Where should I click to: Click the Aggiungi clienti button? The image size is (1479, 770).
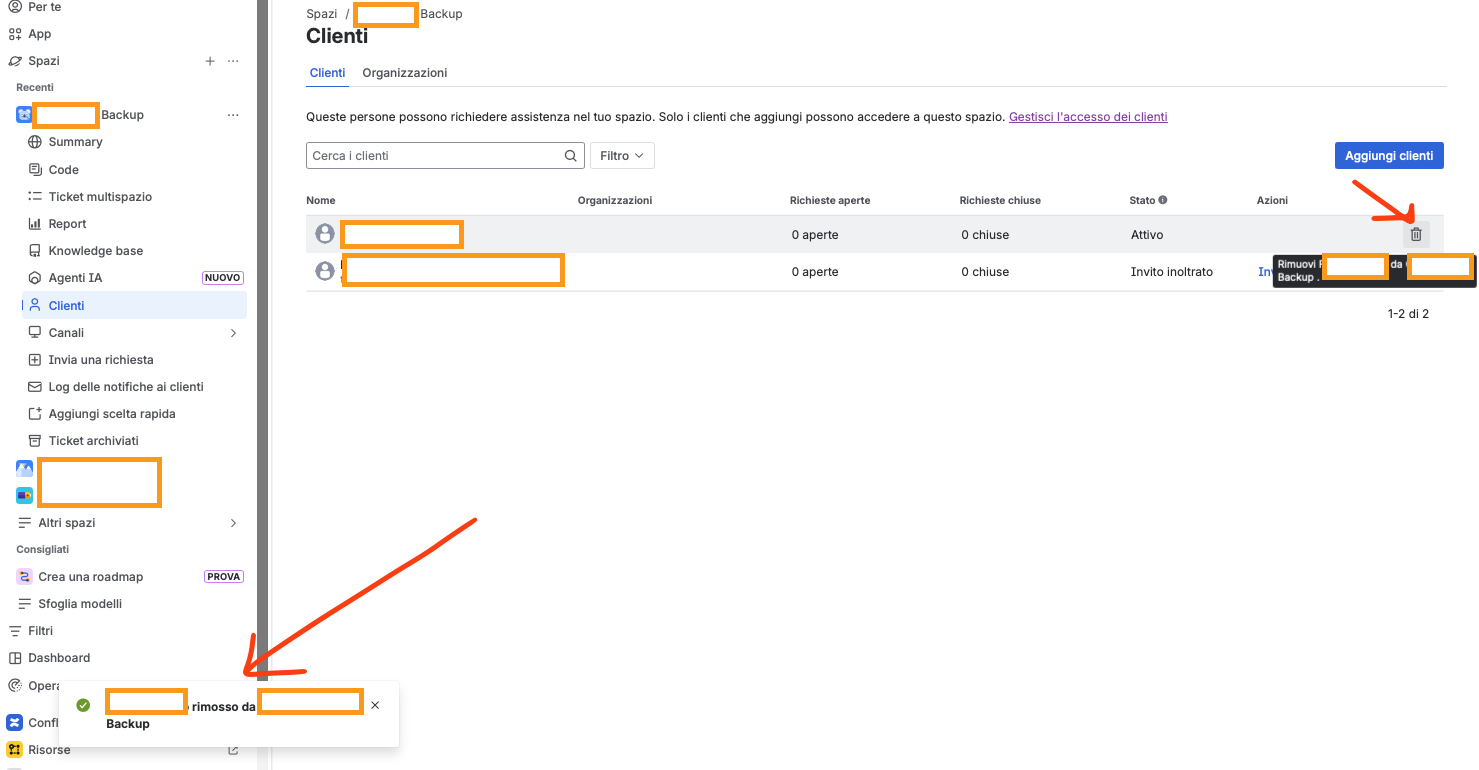[x=1389, y=156]
